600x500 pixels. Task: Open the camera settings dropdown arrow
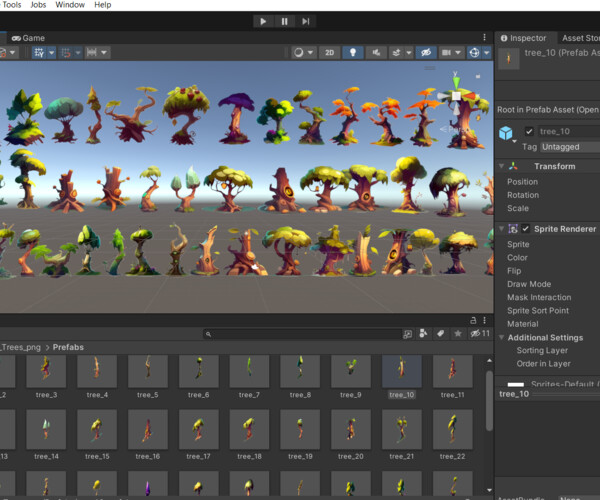458,52
